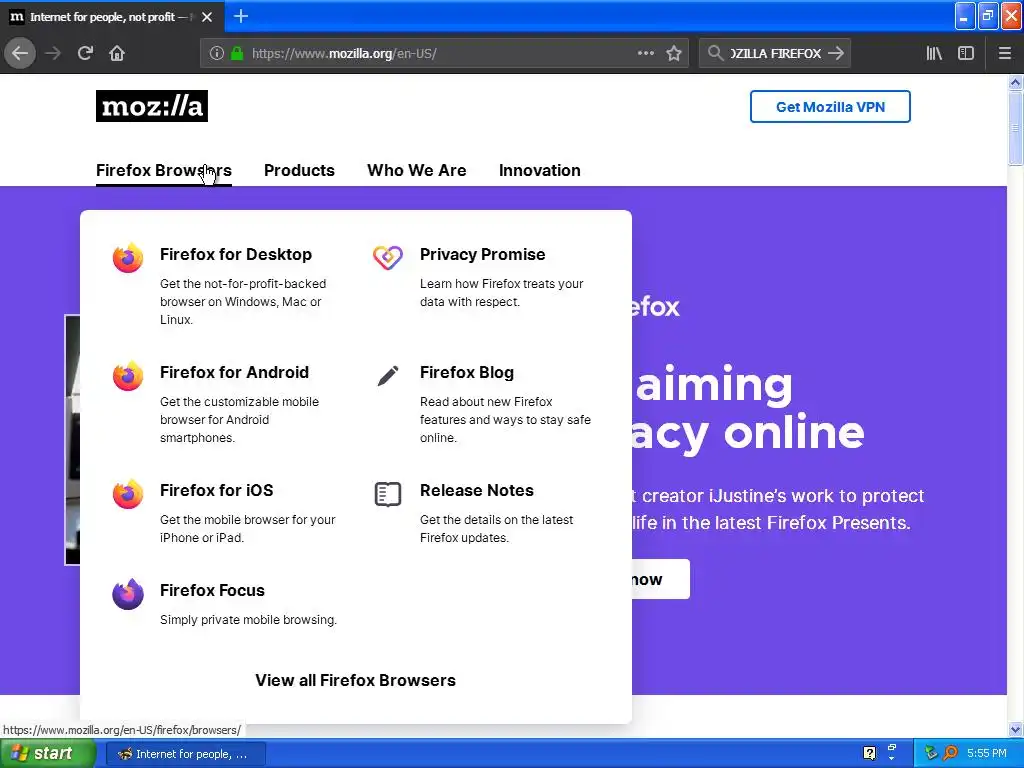Screen dimensions: 1024x768
Task: Open the Innovation navigation menu
Action: pos(539,170)
